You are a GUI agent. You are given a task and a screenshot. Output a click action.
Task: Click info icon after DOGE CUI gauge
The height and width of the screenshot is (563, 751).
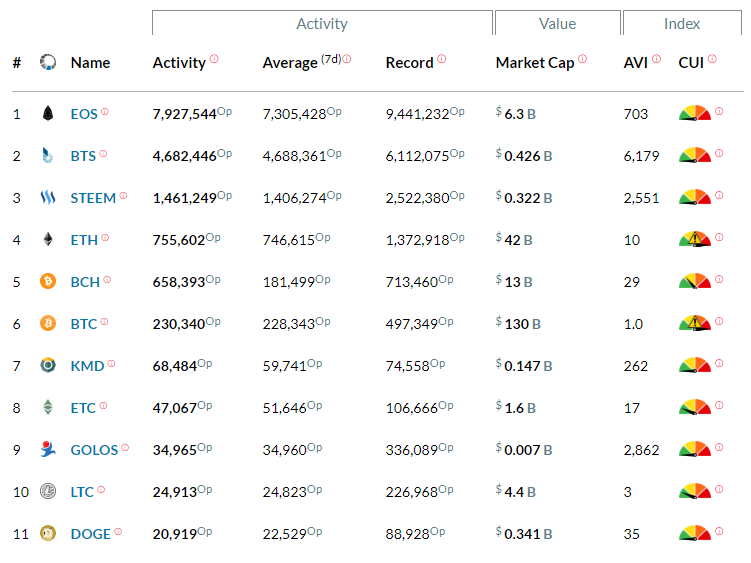(719, 531)
